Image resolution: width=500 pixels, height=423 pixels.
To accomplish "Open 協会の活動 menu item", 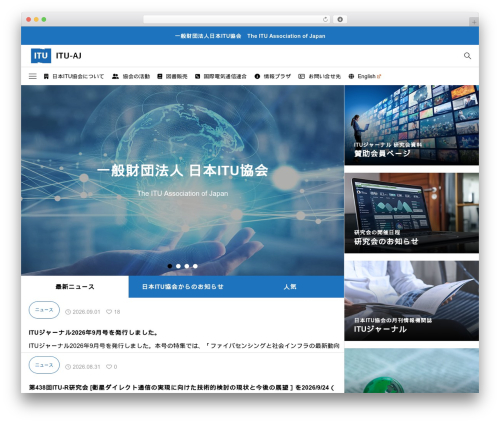I will pos(136,76).
